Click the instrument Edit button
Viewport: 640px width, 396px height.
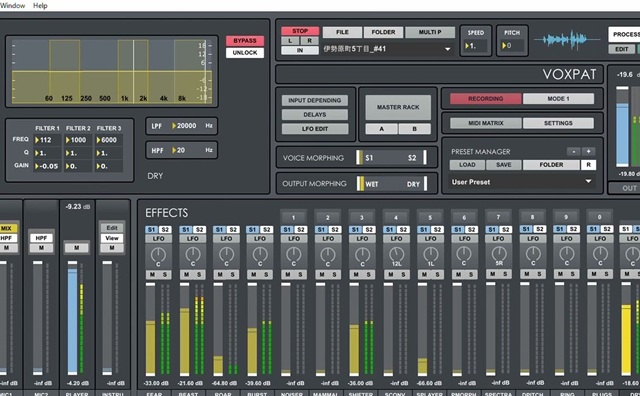pyautogui.click(x=112, y=228)
